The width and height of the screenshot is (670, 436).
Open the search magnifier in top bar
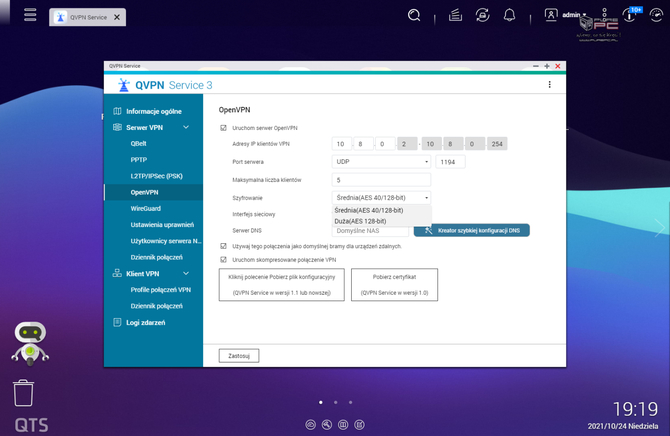tap(414, 15)
